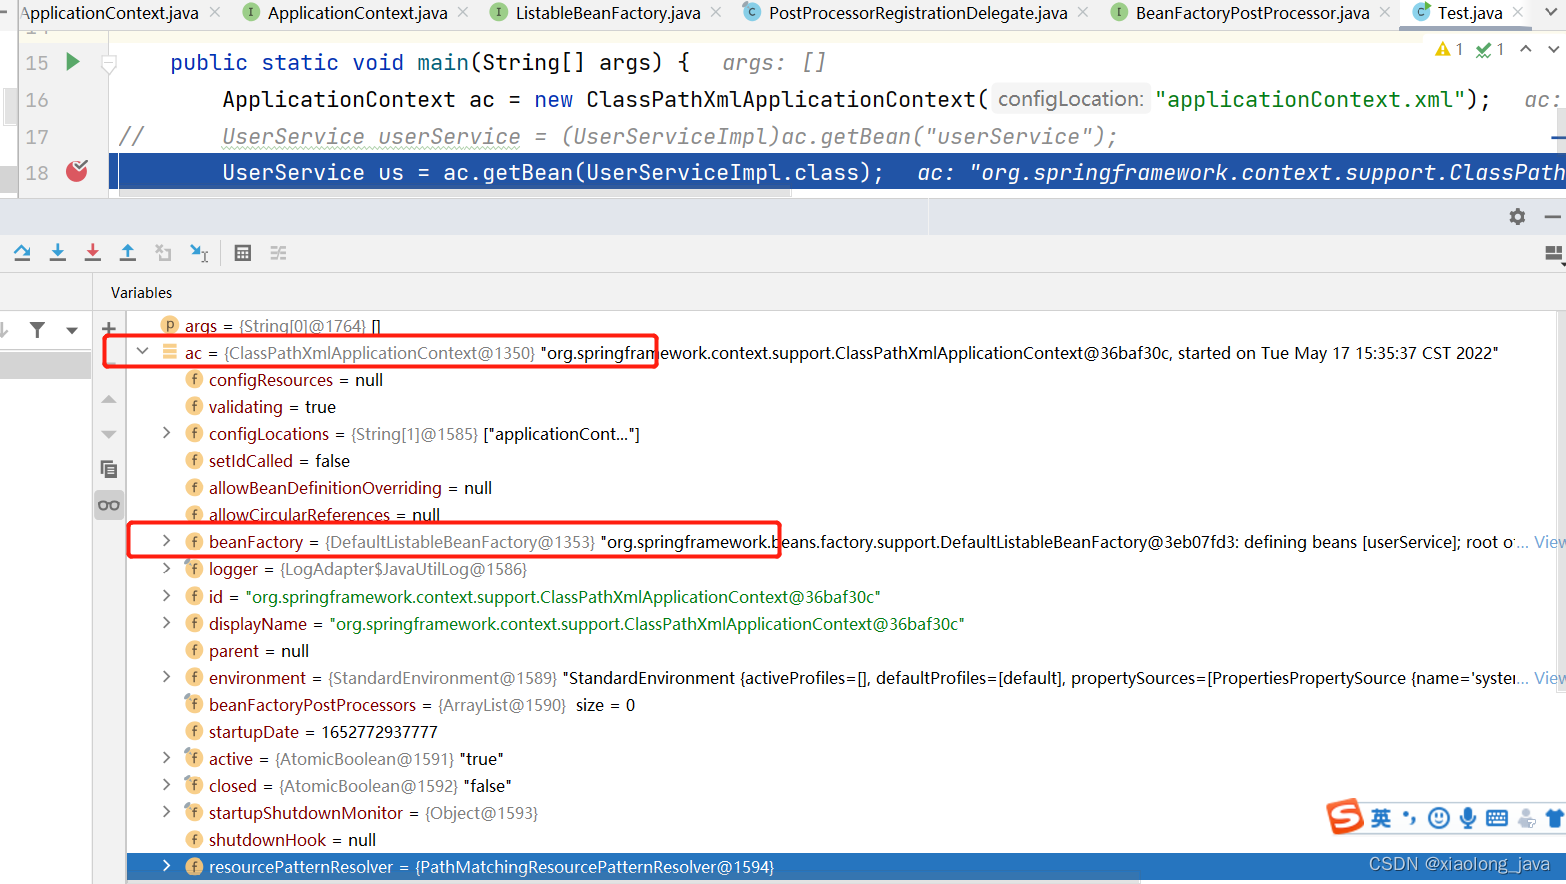Click the Run to Cursor icon
This screenshot has width=1566, height=884.
(x=199, y=253)
